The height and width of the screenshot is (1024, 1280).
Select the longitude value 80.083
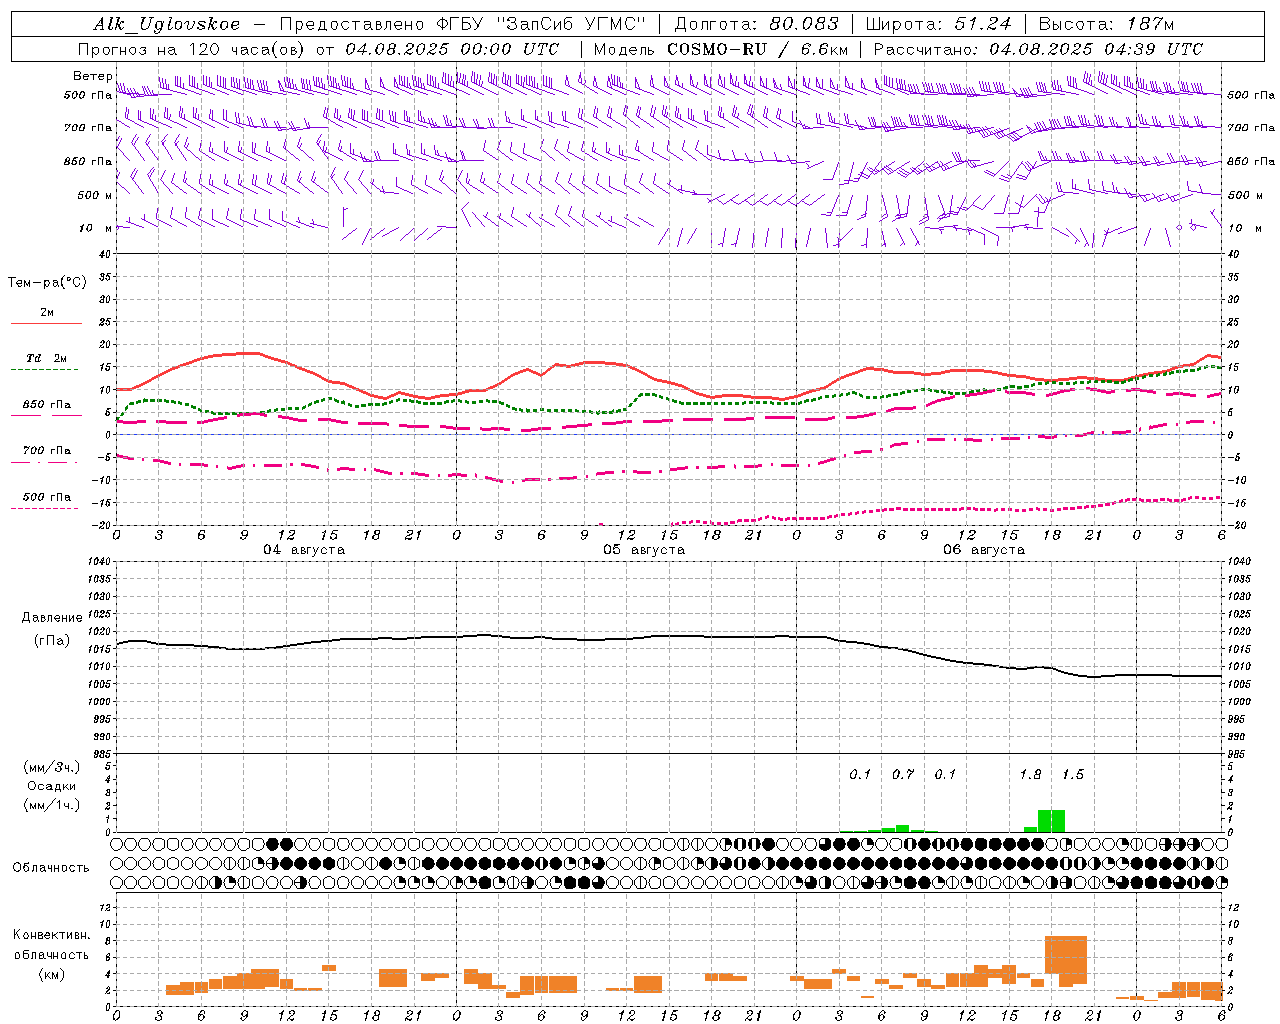(x=804, y=24)
